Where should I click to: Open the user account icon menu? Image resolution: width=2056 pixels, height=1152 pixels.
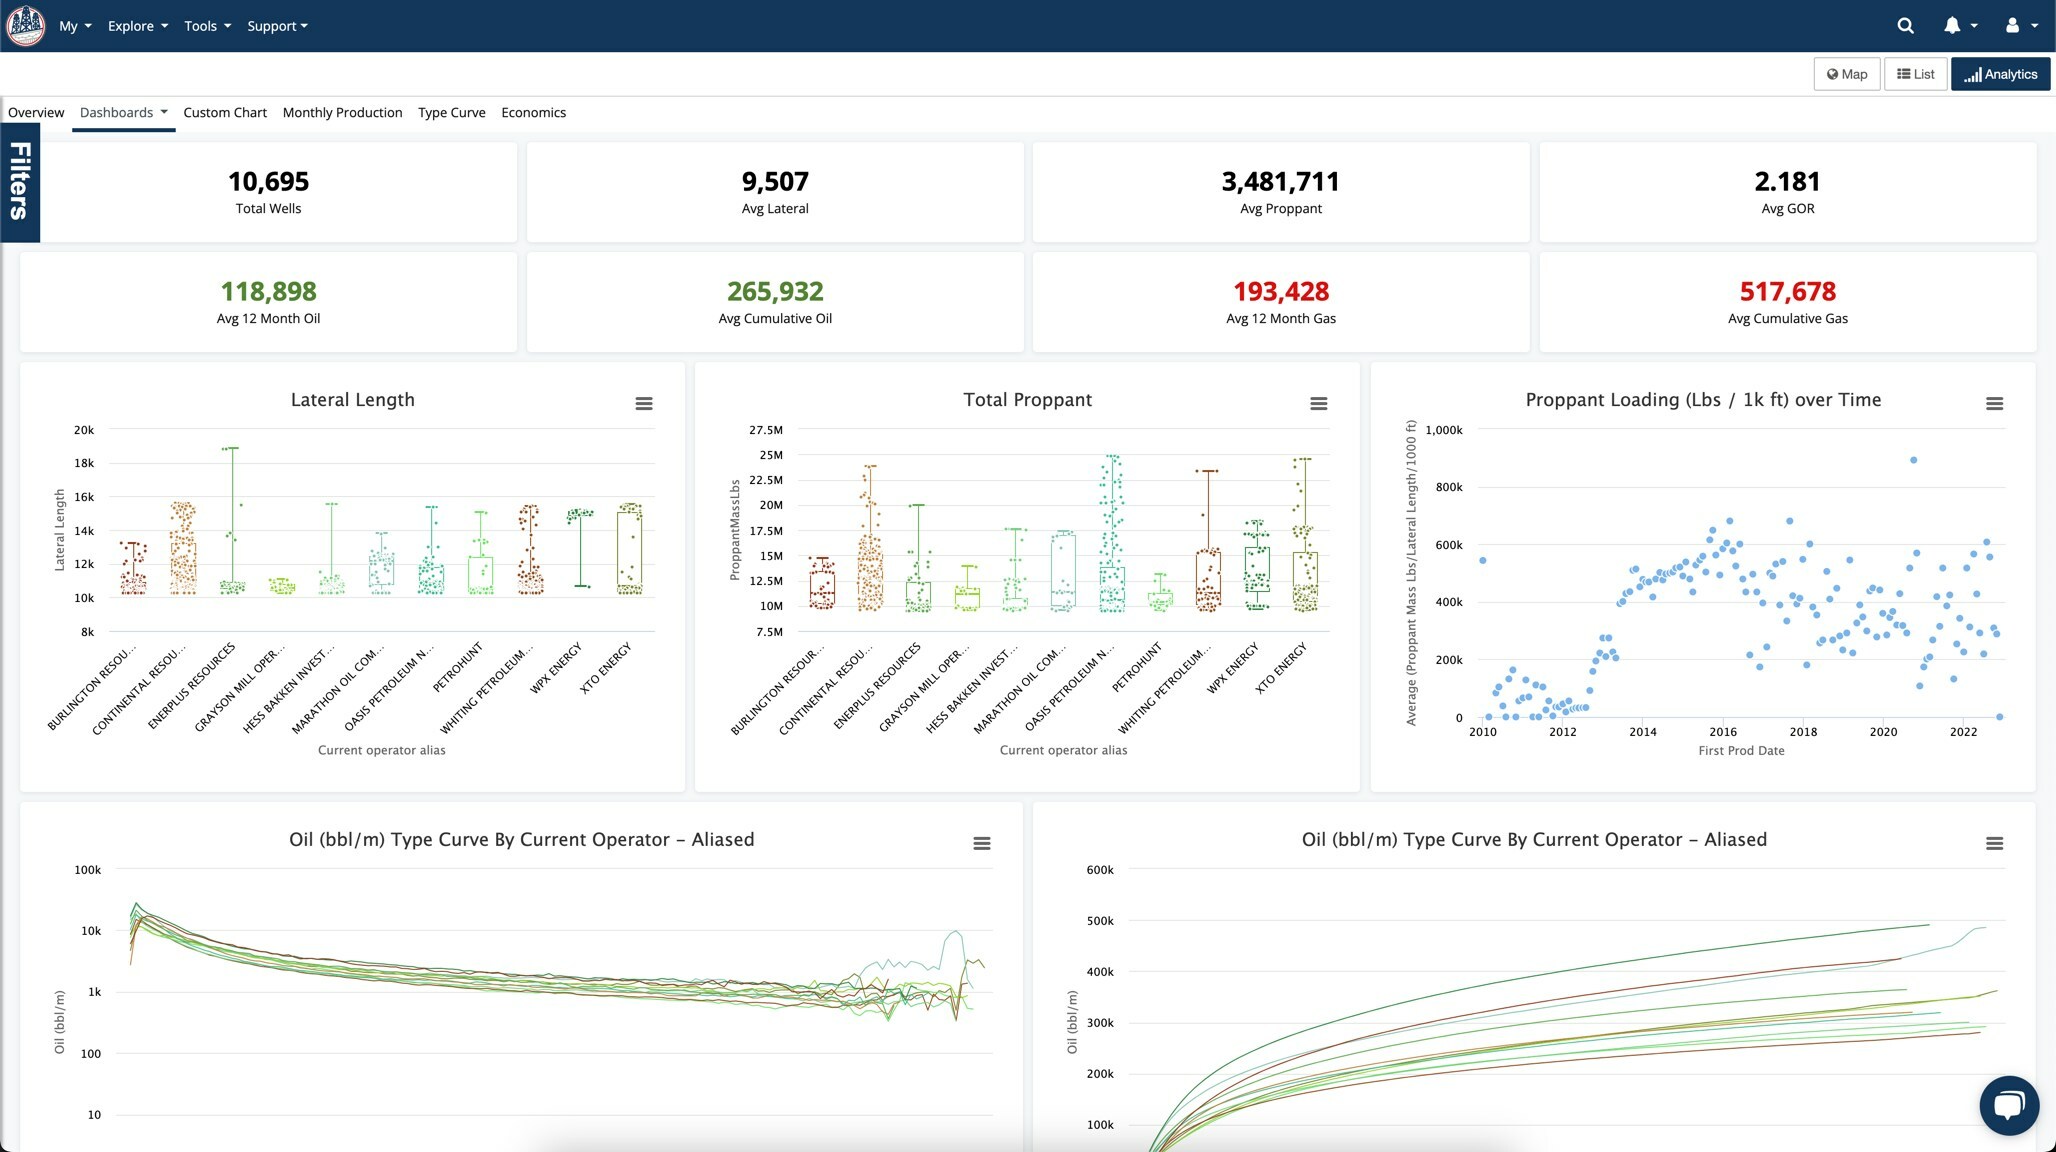(2019, 26)
